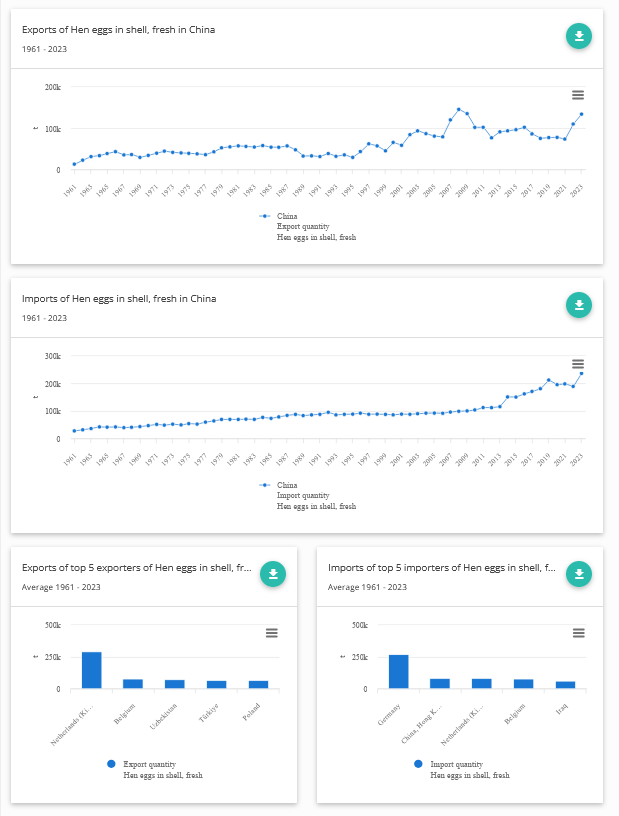This screenshot has height=816, width=619.
Task: Open hamburger menu on China exports chart
Action: [x=578, y=95]
